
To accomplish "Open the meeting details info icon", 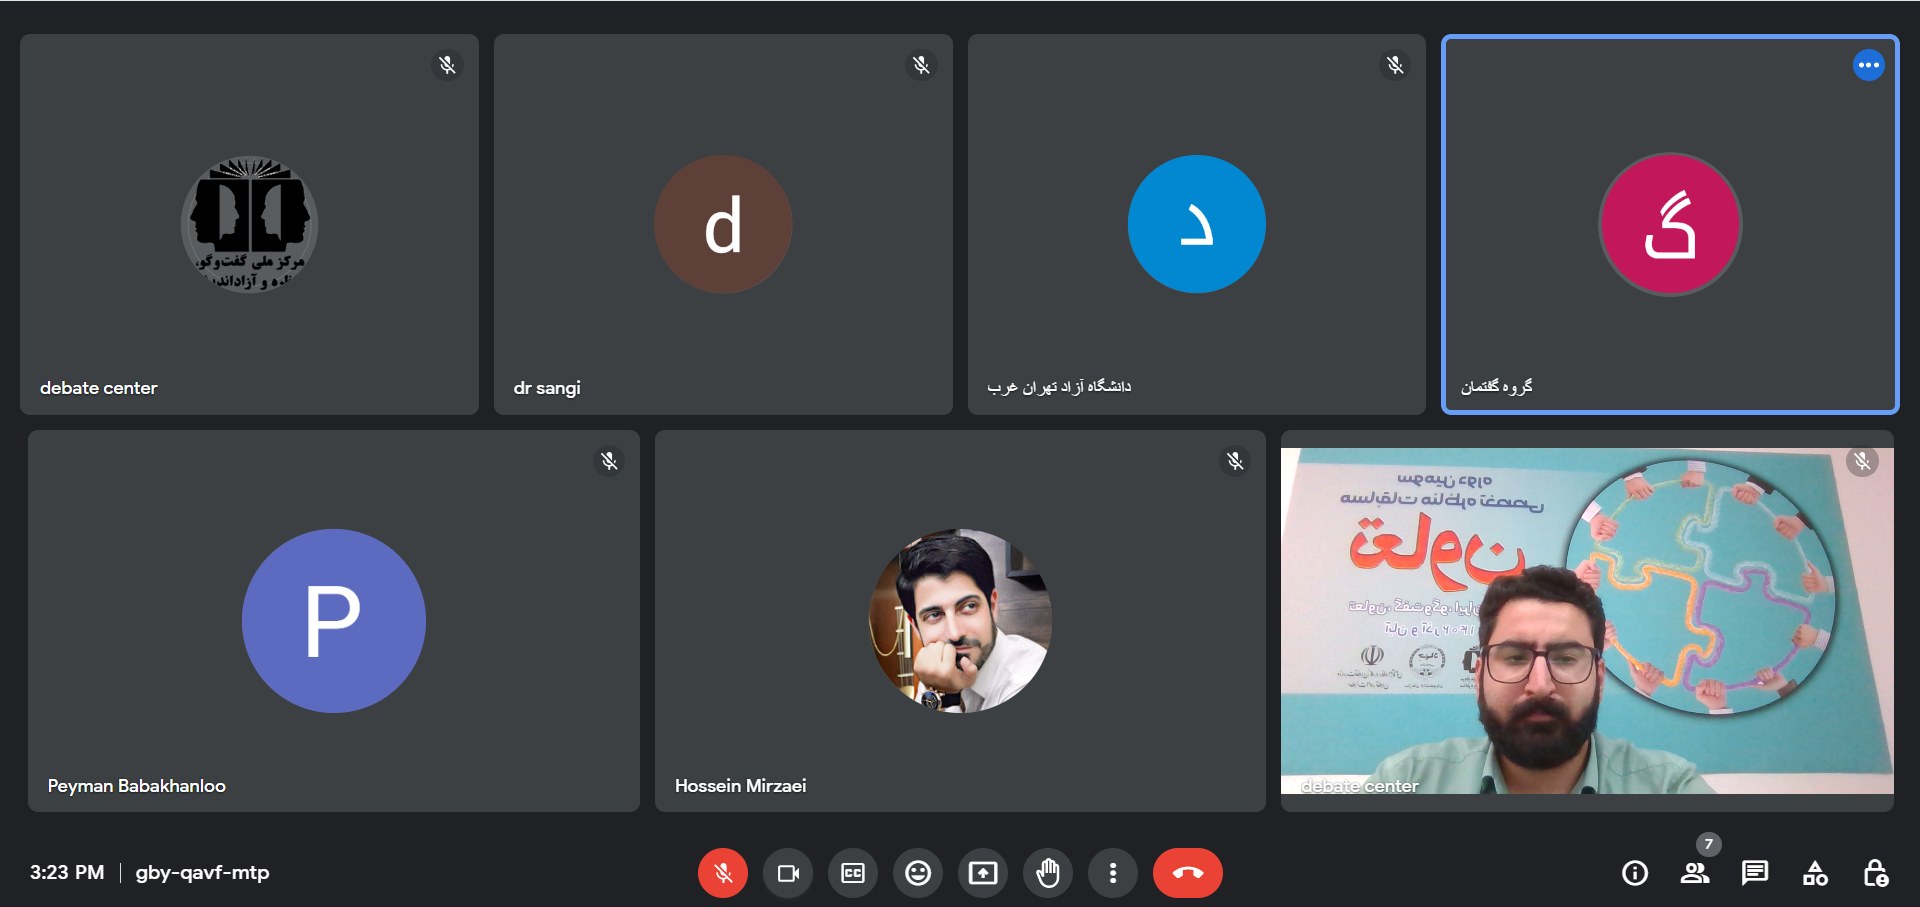I will (x=1634, y=873).
